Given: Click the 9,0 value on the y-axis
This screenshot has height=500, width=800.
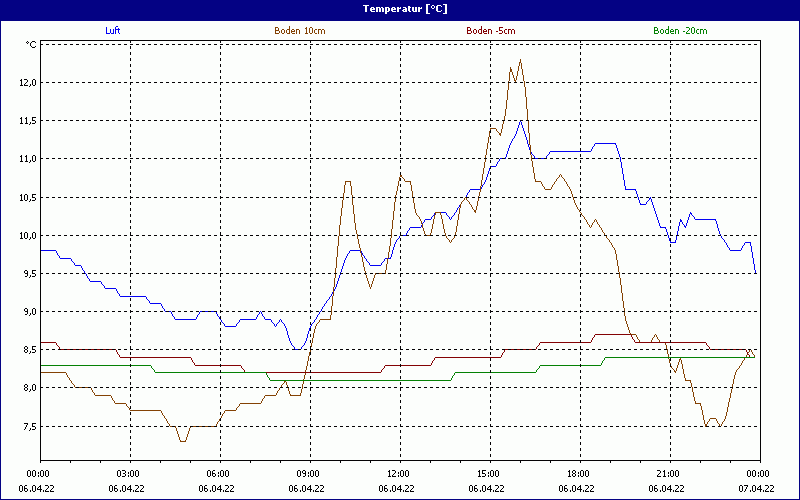Looking at the screenshot, I should [x=26, y=312].
